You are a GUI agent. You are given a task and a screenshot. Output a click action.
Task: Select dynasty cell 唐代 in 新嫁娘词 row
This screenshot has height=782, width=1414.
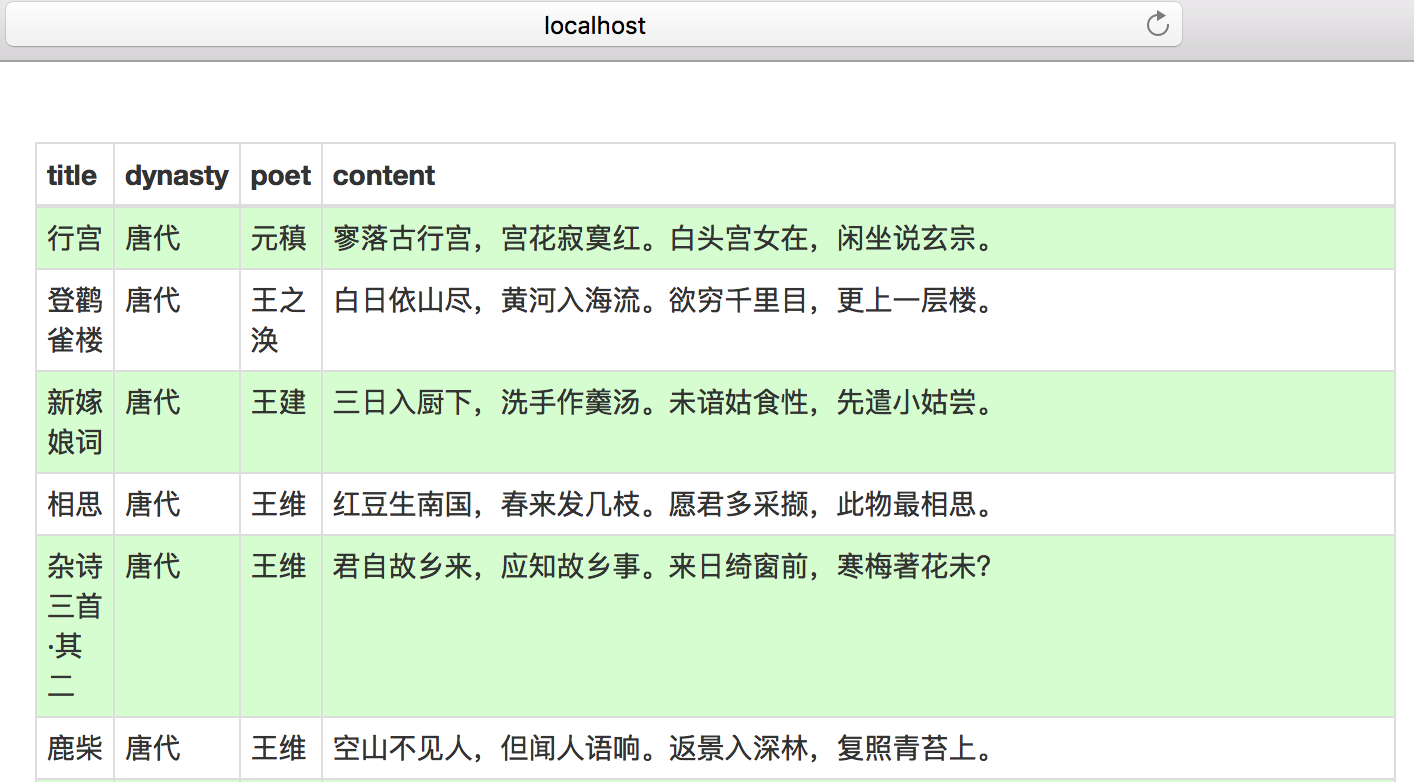tap(177, 422)
